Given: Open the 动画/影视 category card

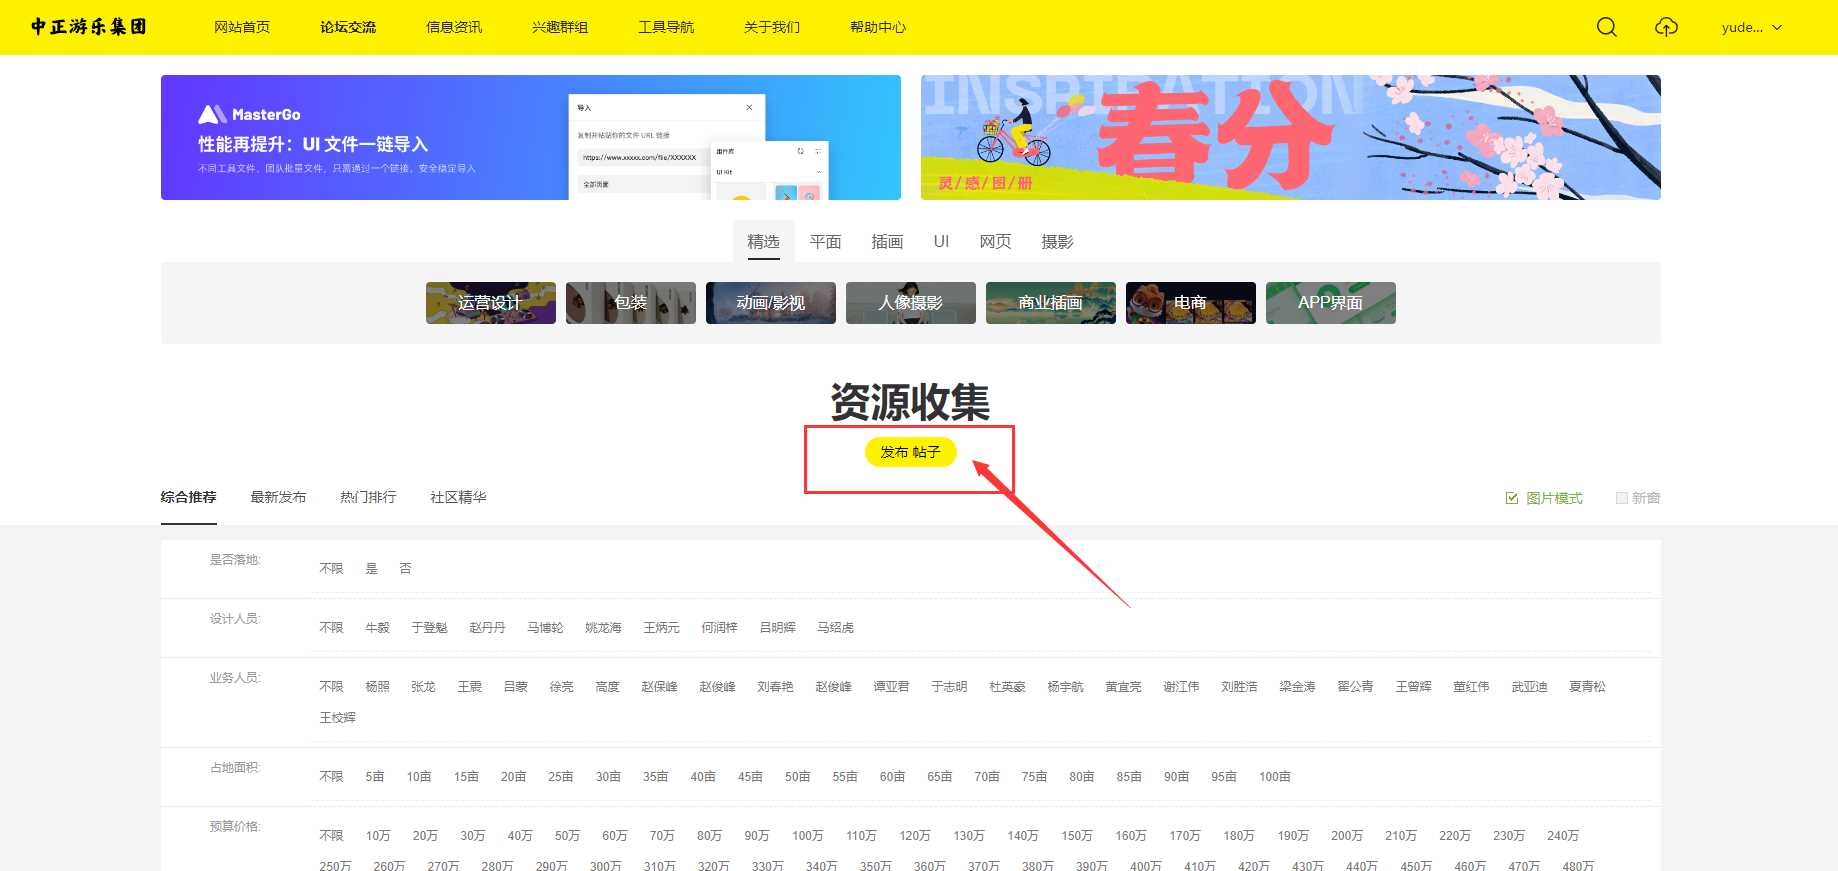Looking at the screenshot, I should pyautogui.click(x=771, y=303).
